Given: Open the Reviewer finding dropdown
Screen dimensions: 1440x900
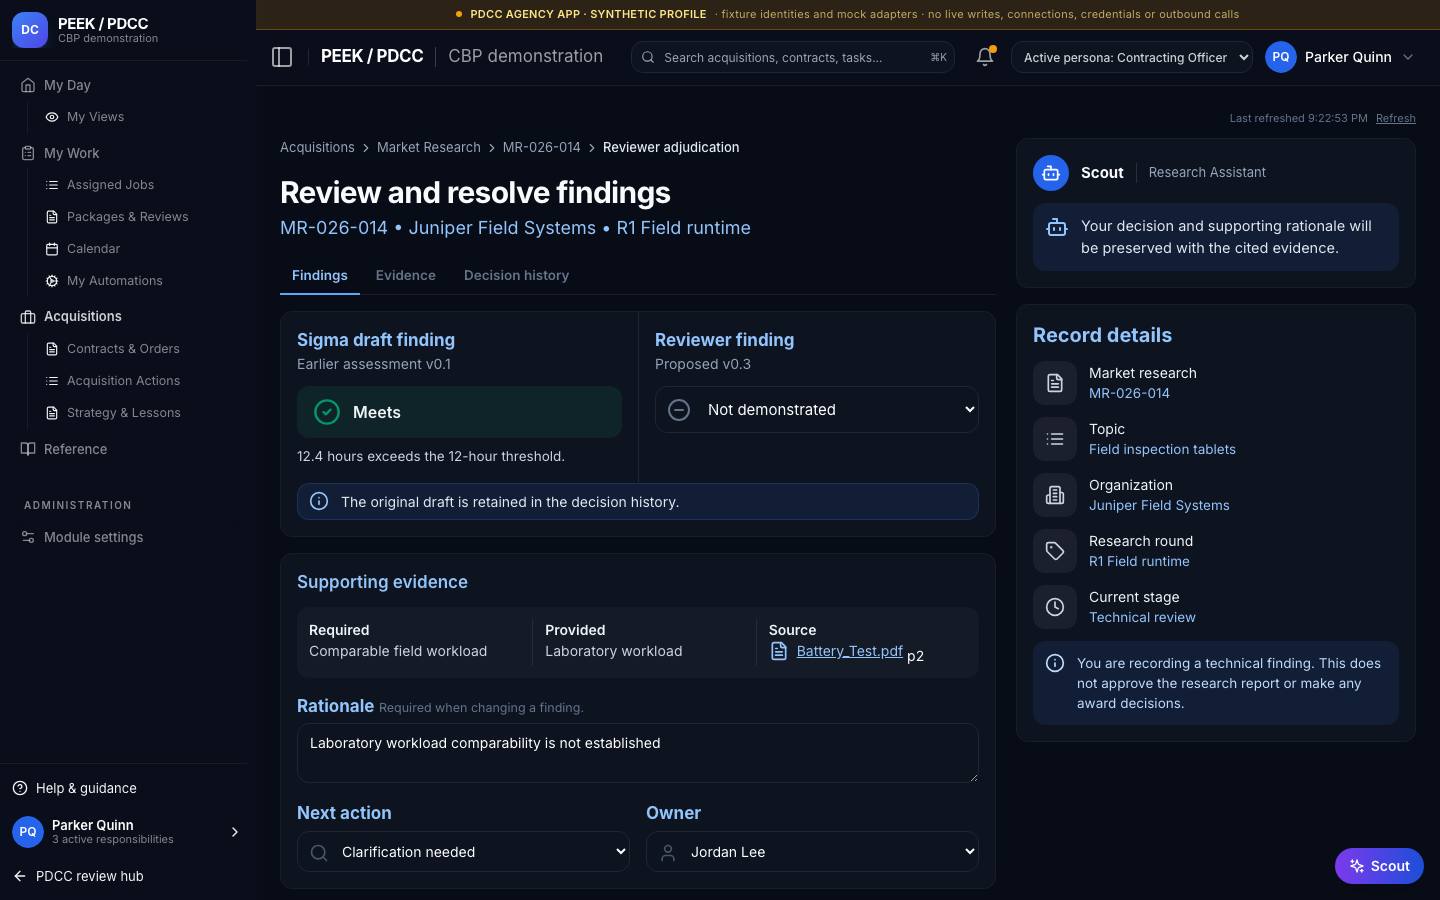Looking at the screenshot, I should pos(816,409).
